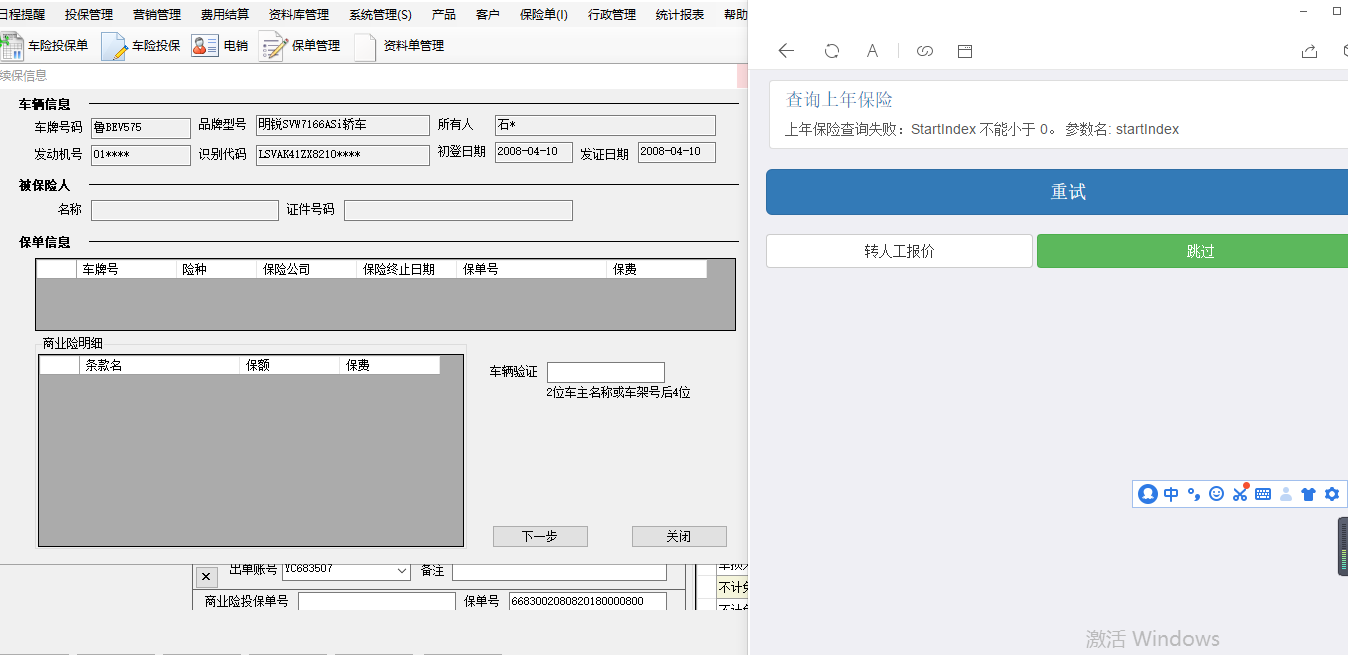The height and width of the screenshot is (655, 1348).
Task: Click the 品牌型号 field 明锐SVW7166ASi轿车
Action: [x=343, y=125]
